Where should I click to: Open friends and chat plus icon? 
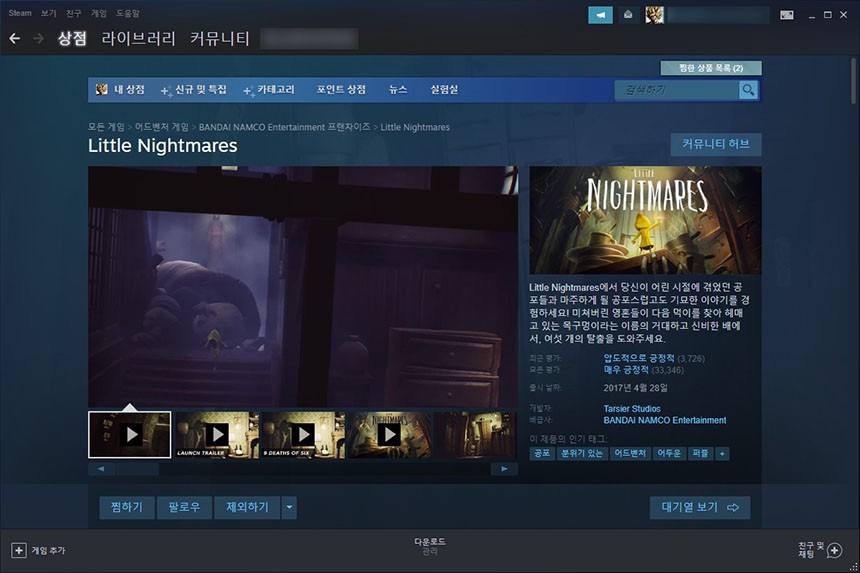(x=834, y=550)
